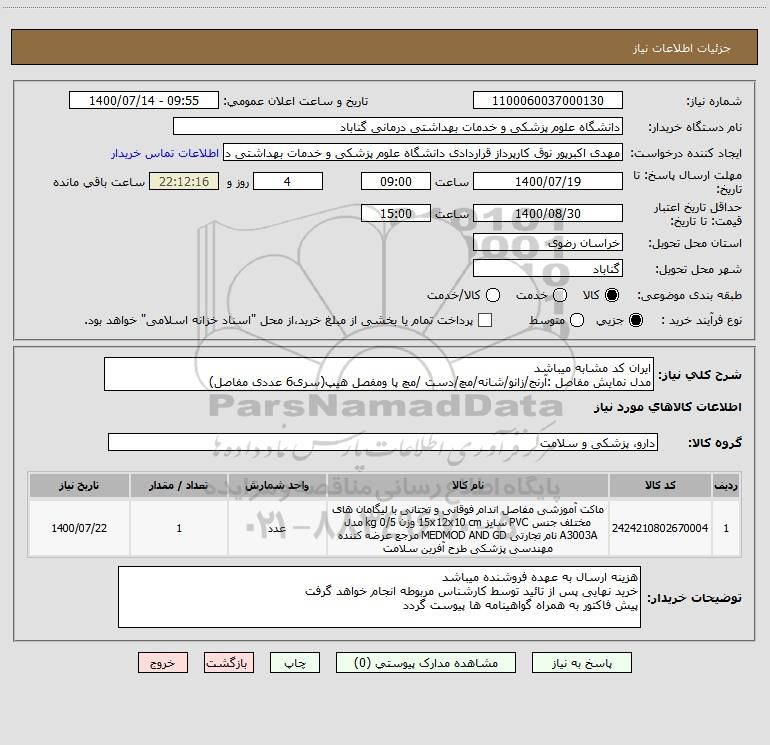Select the خدمت radio button
The height and width of the screenshot is (745, 770).
560,295
